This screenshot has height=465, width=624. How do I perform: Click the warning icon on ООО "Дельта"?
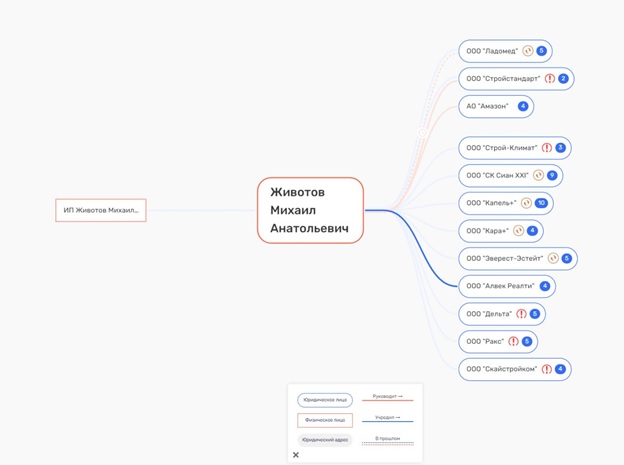[x=521, y=314]
